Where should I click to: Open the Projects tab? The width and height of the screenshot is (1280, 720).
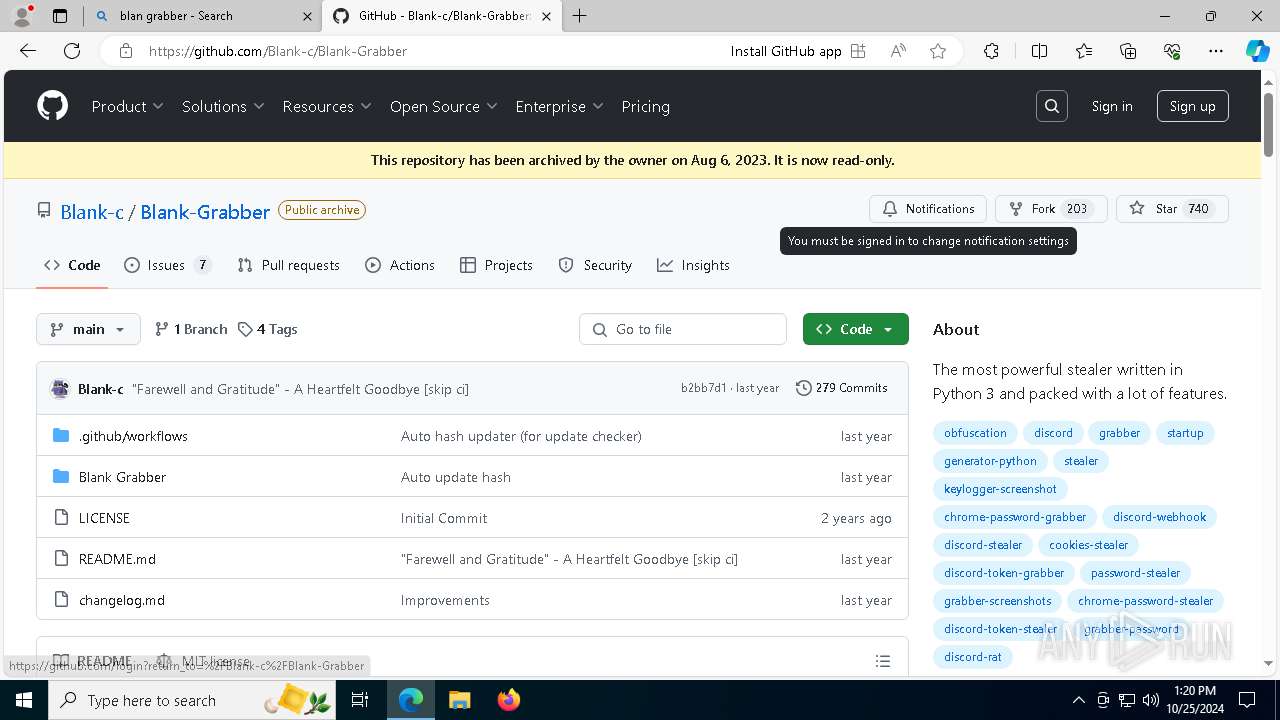click(x=496, y=265)
